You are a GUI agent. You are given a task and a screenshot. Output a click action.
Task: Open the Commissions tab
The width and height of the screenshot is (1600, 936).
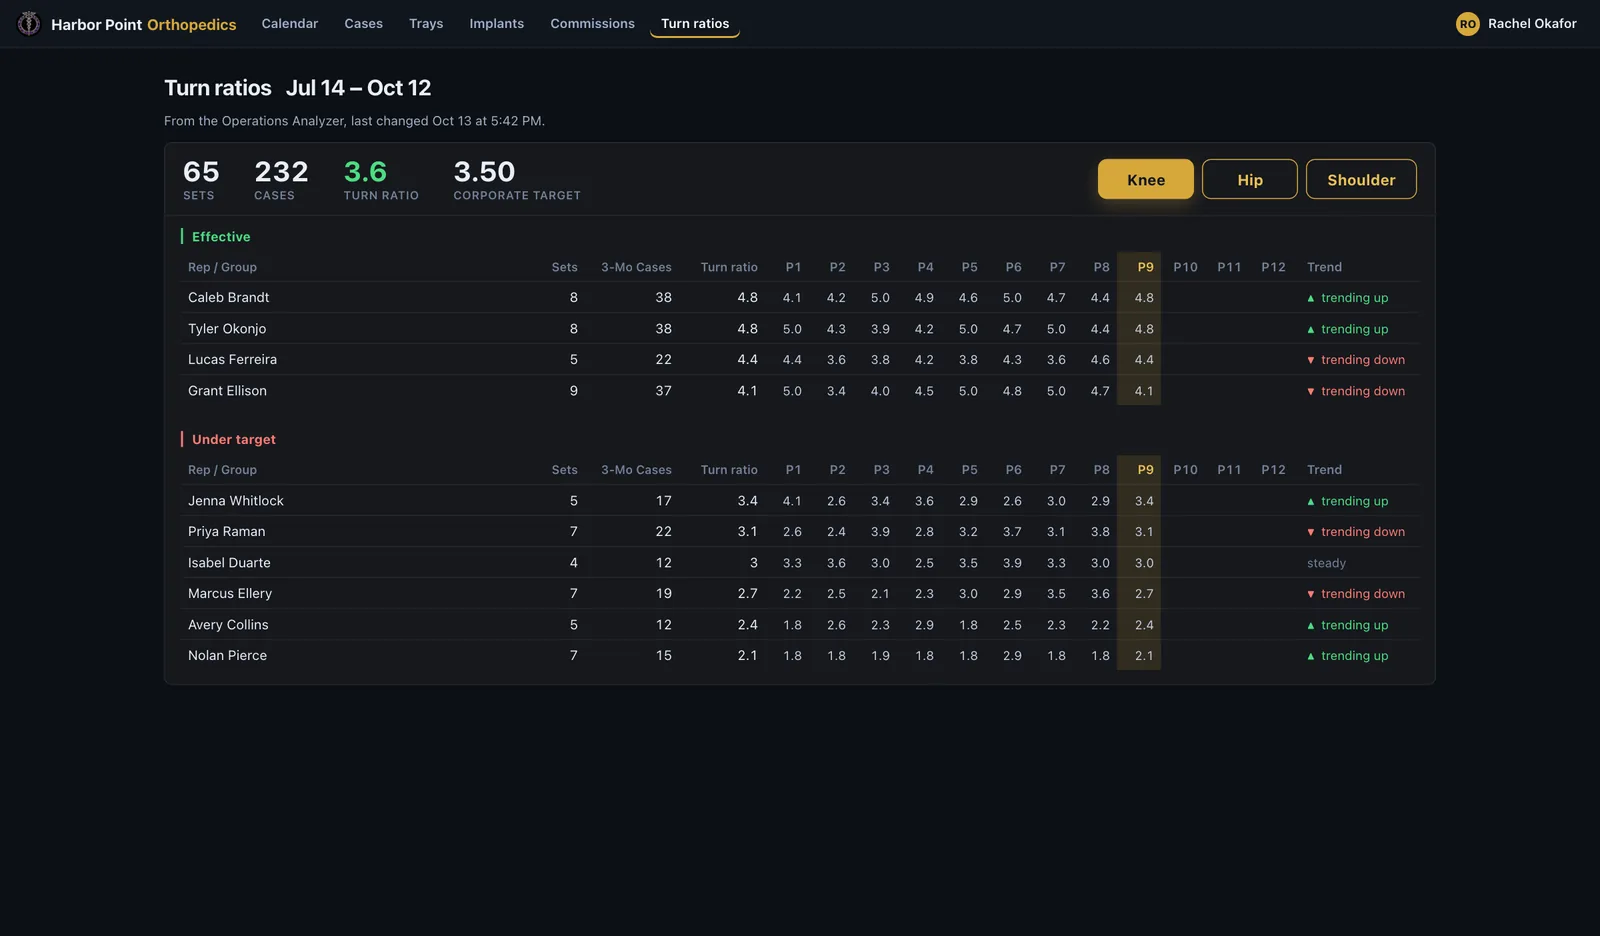(x=592, y=23)
